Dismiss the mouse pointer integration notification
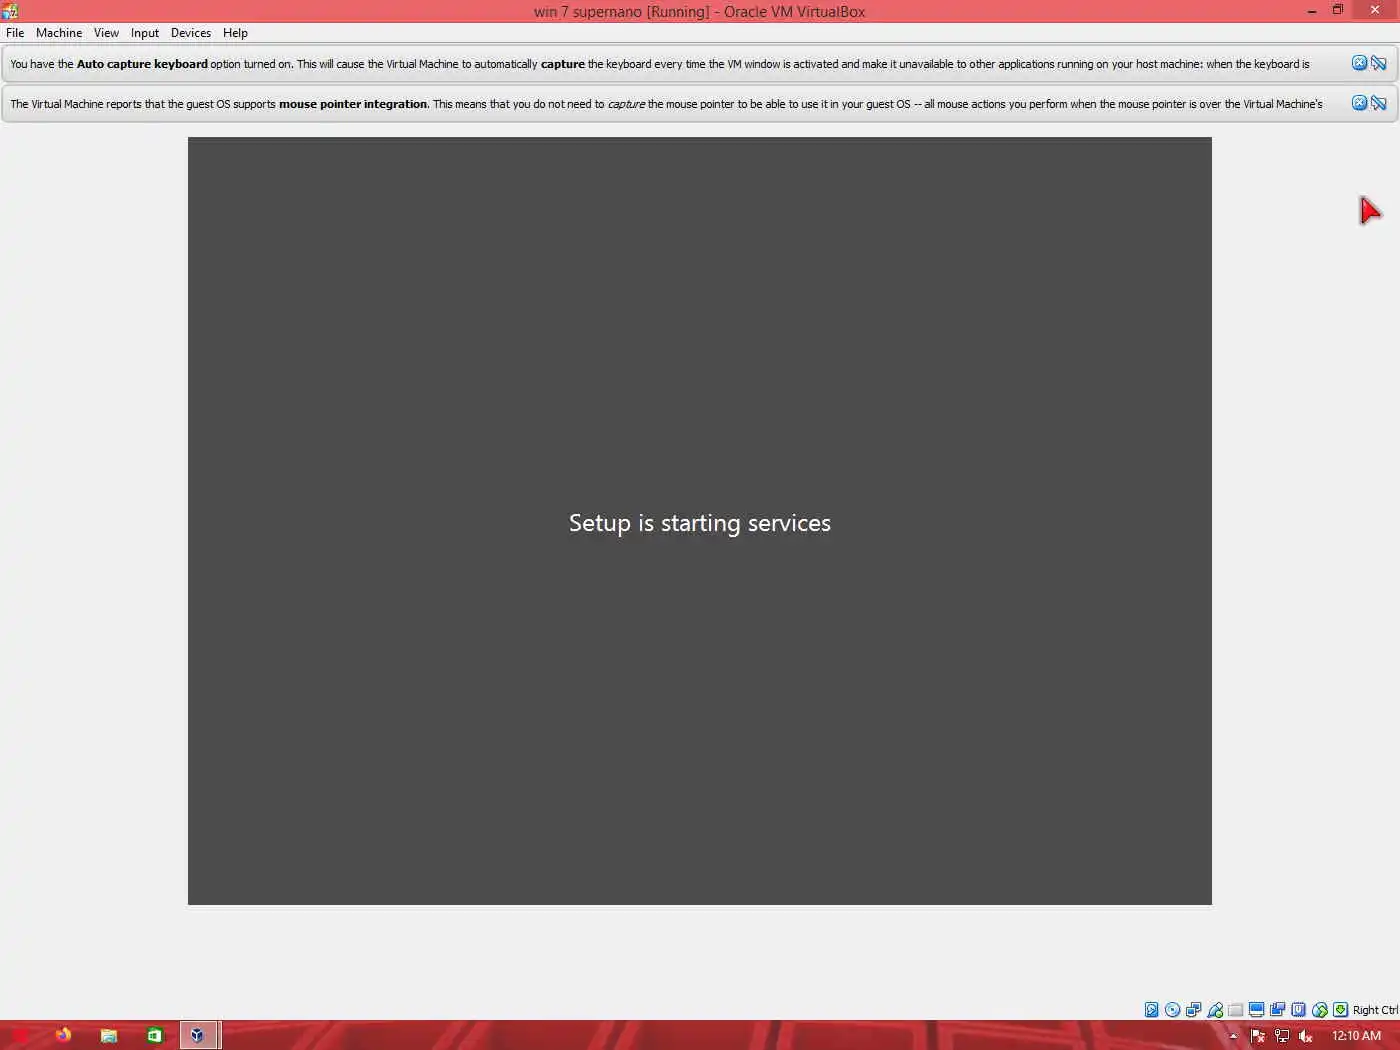The width and height of the screenshot is (1400, 1050). coord(1359,103)
